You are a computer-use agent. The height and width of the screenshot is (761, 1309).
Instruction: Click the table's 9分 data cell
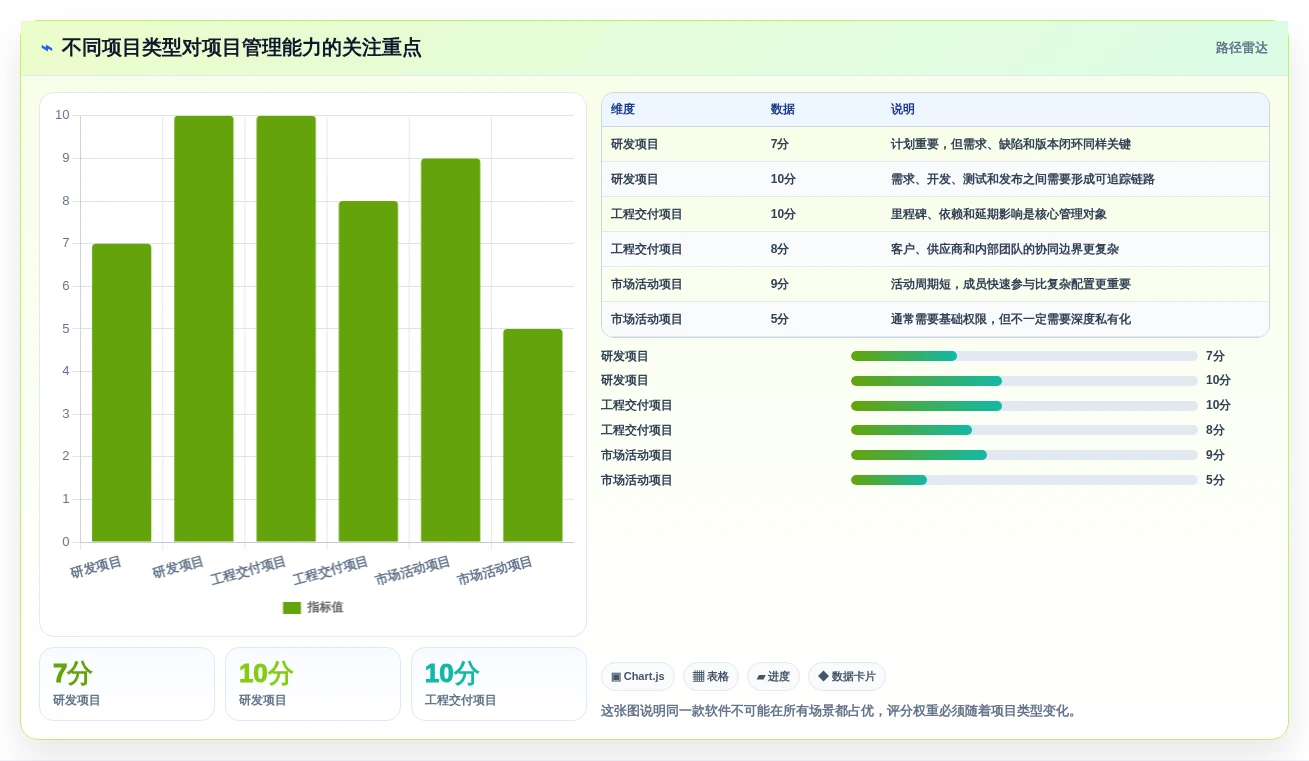(x=780, y=284)
